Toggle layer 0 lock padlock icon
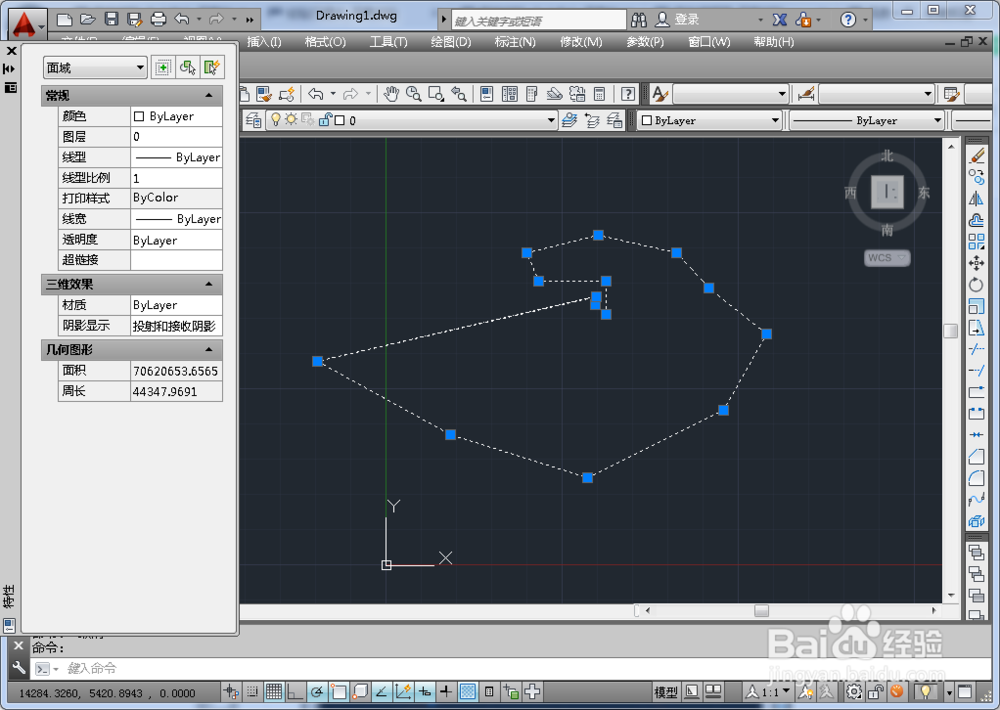 pos(325,120)
